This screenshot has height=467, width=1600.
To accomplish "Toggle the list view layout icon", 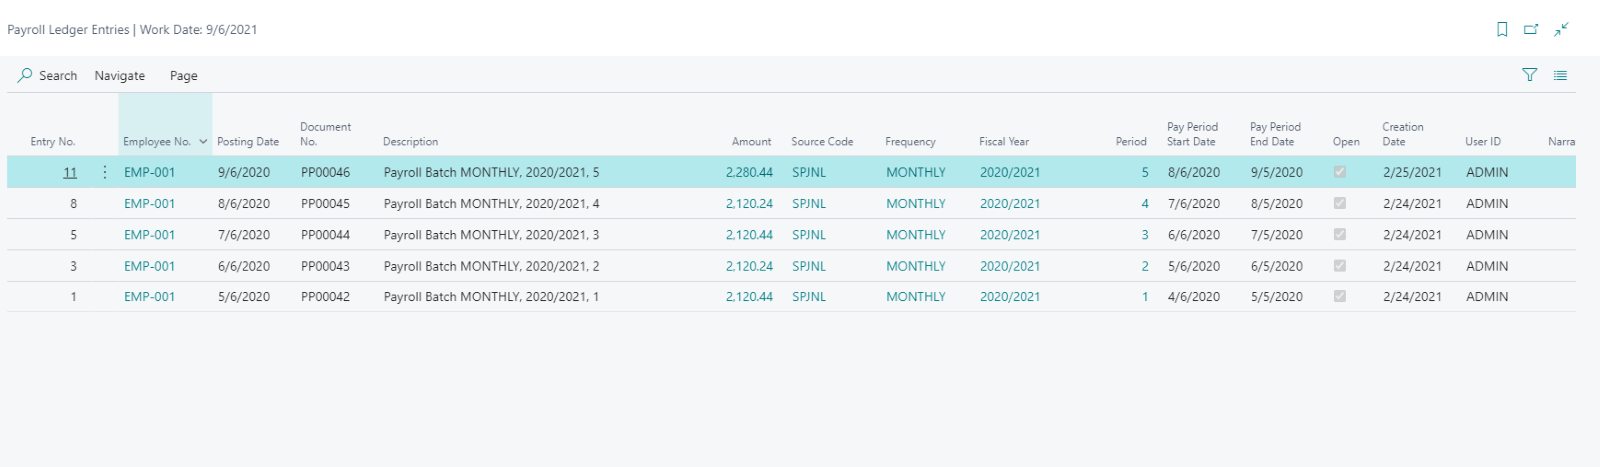I will (1560, 75).
